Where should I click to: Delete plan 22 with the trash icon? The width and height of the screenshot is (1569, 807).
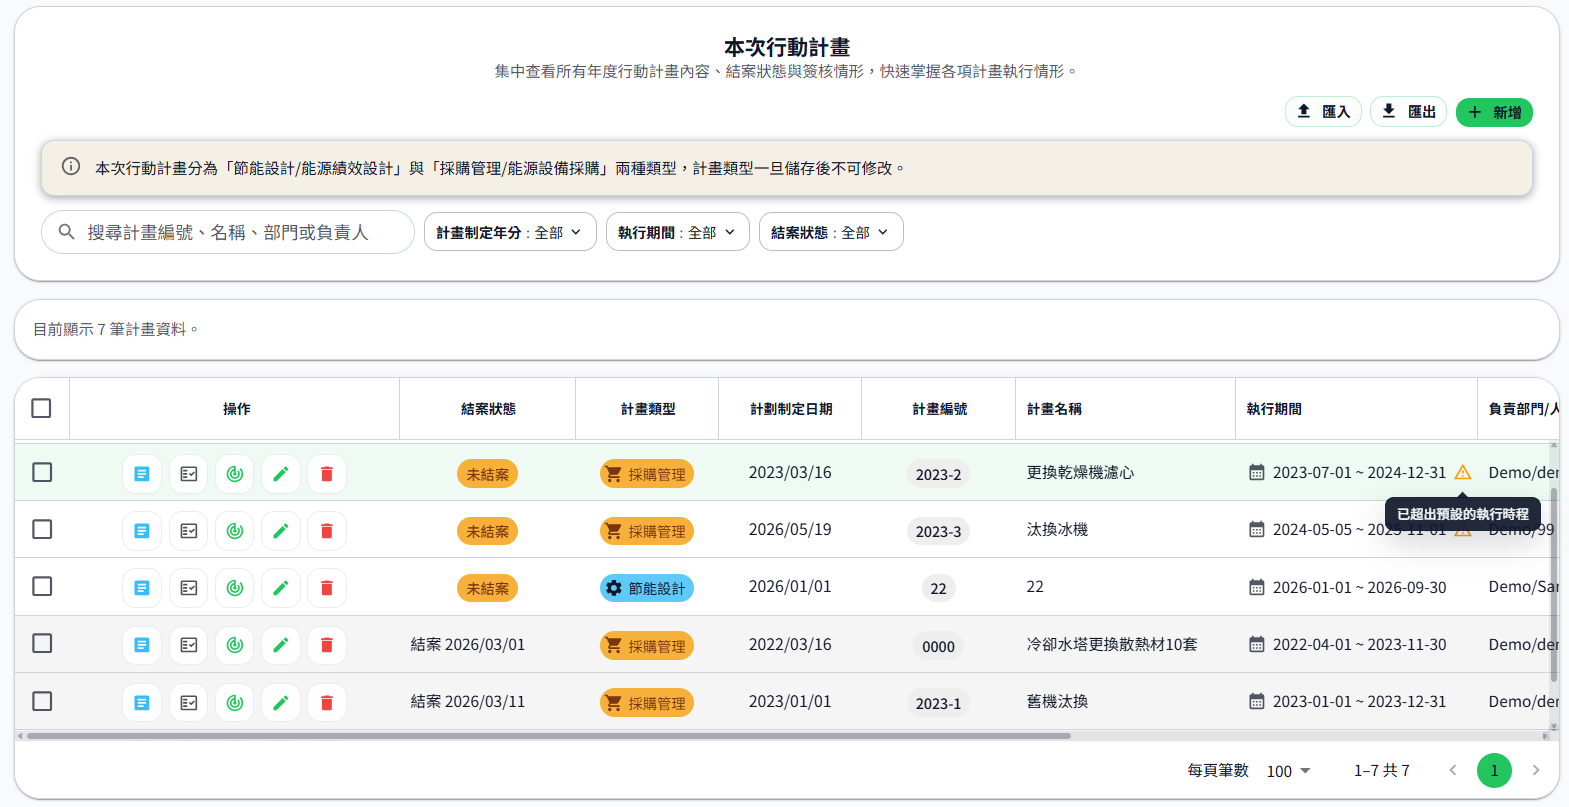pos(327,588)
